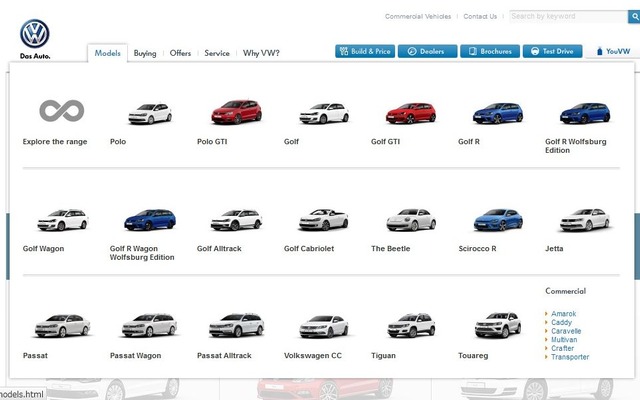The image size is (640, 400).
Task: Select the Jetta car image
Action: (585, 220)
